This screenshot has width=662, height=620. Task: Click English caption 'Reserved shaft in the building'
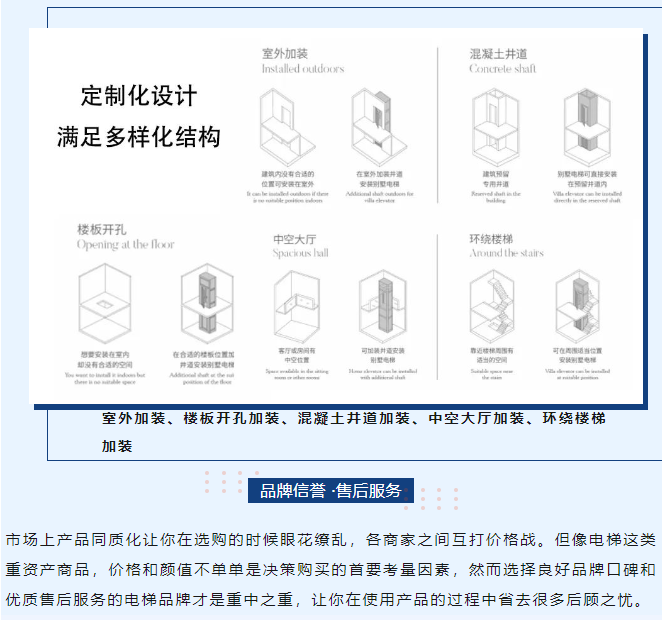(x=496, y=197)
